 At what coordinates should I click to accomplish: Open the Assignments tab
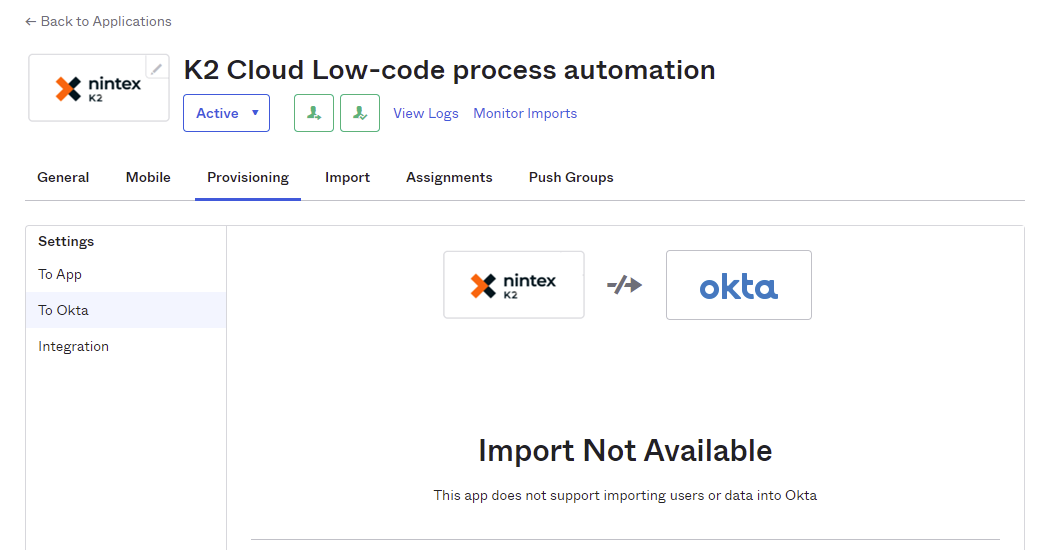[449, 177]
